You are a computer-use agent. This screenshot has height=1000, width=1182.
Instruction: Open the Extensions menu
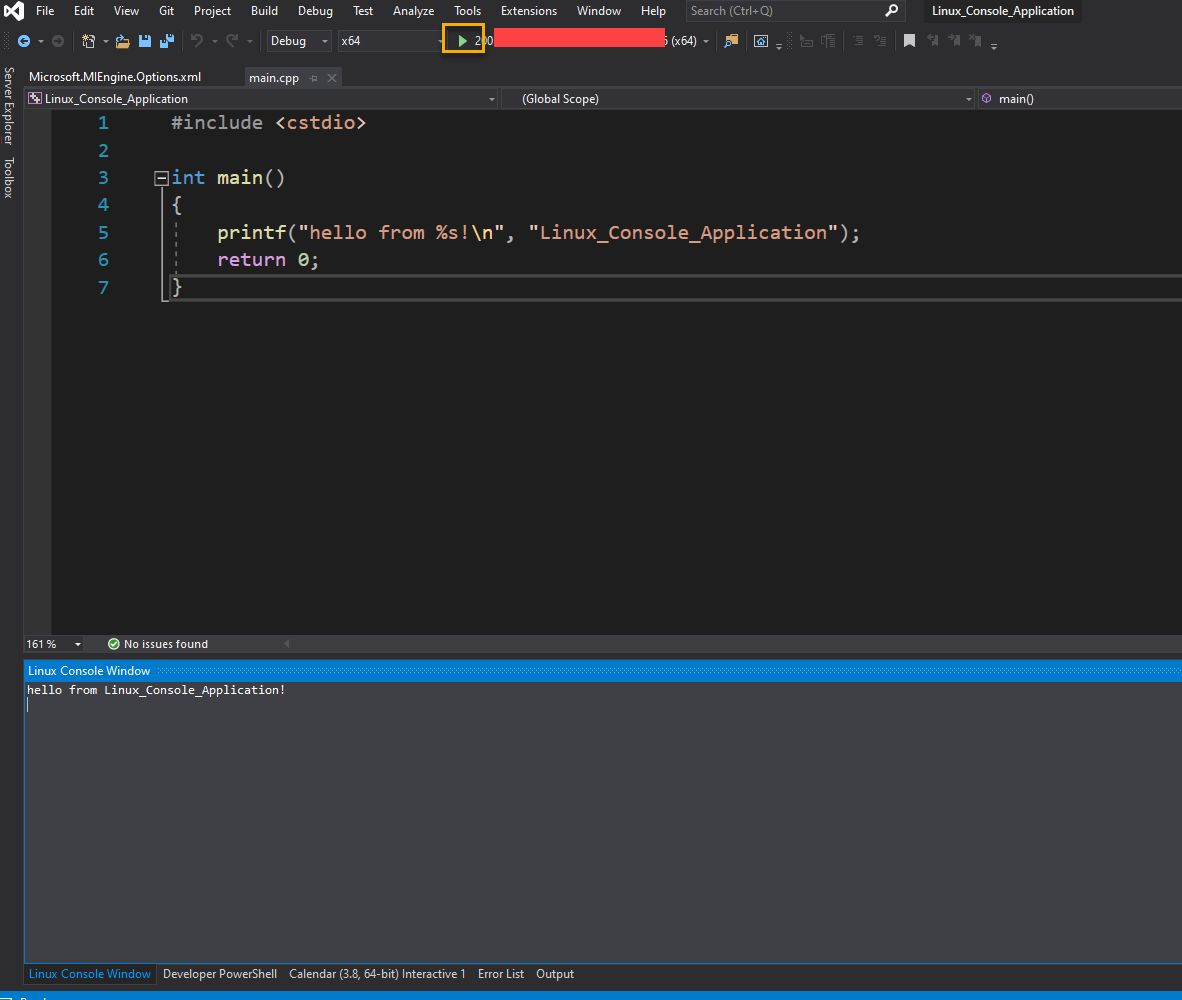tap(528, 11)
